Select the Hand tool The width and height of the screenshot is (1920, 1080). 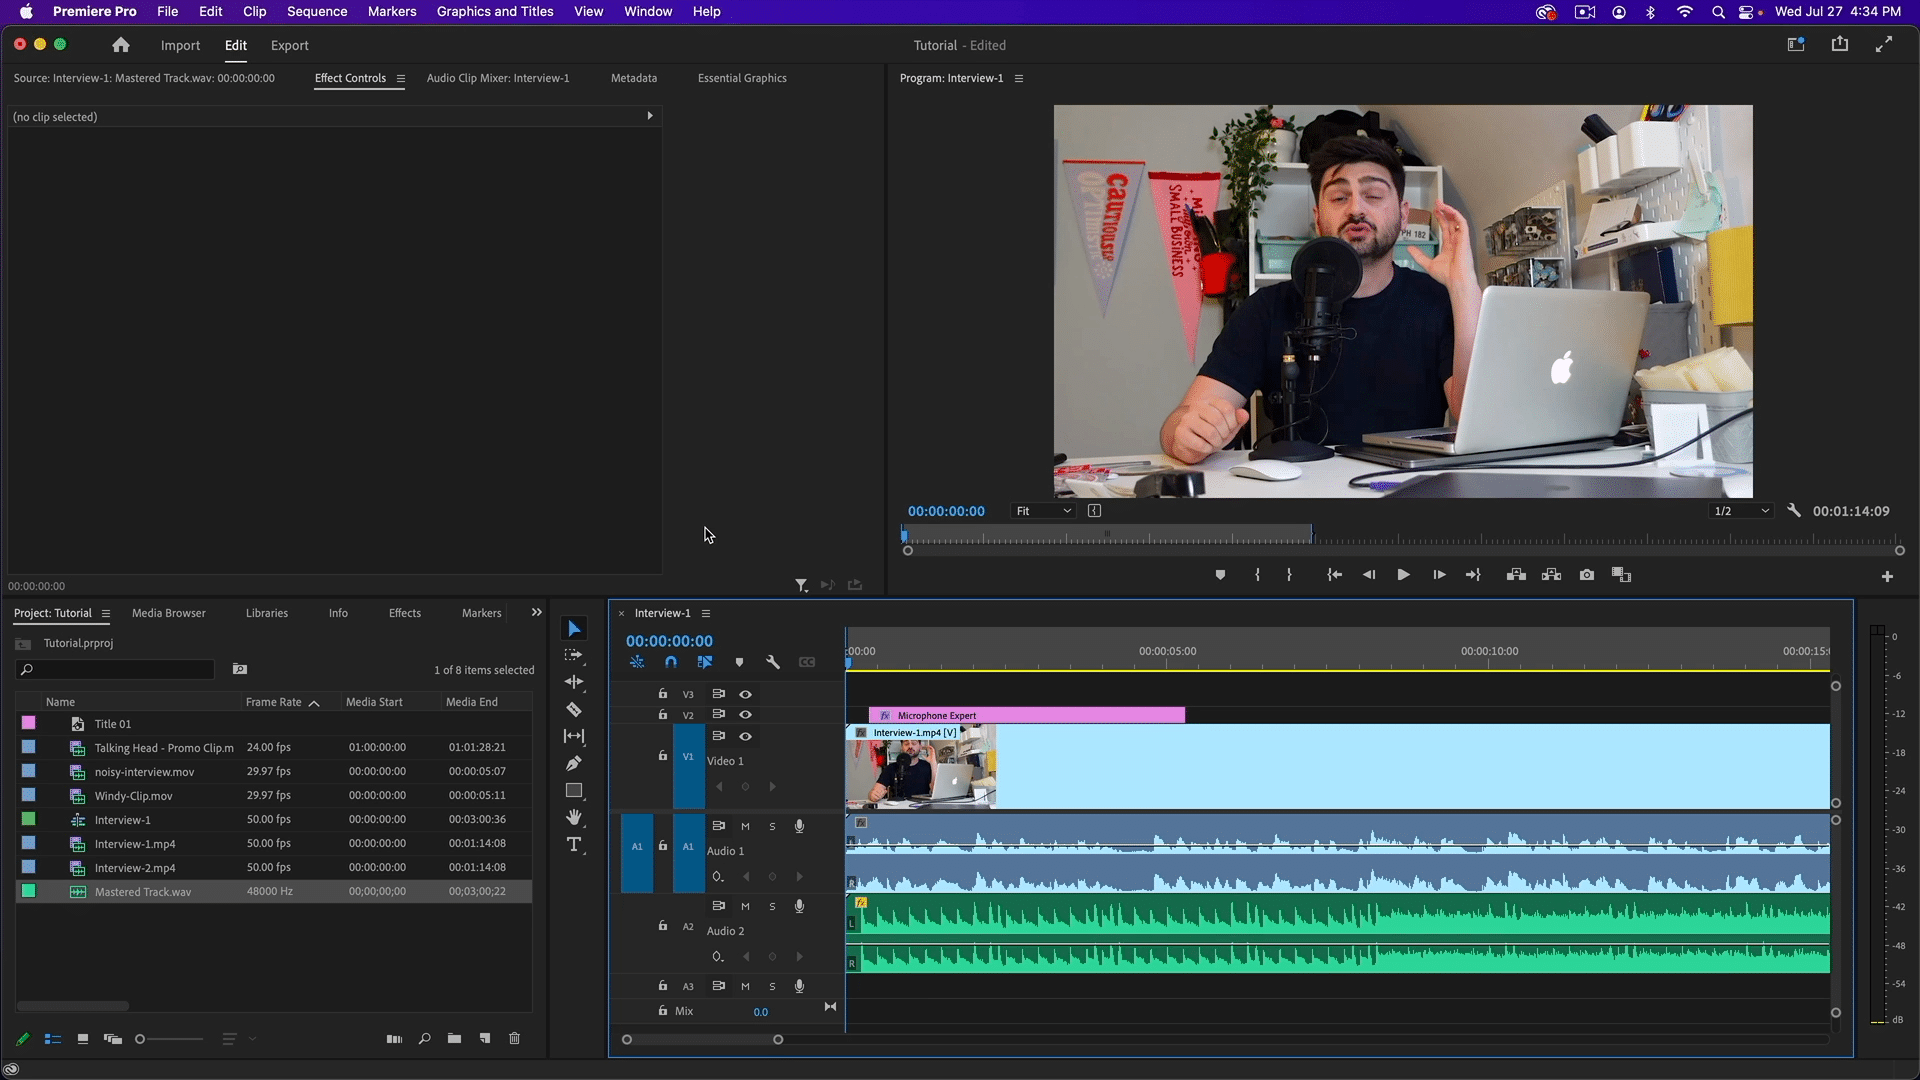pos(574,817)
